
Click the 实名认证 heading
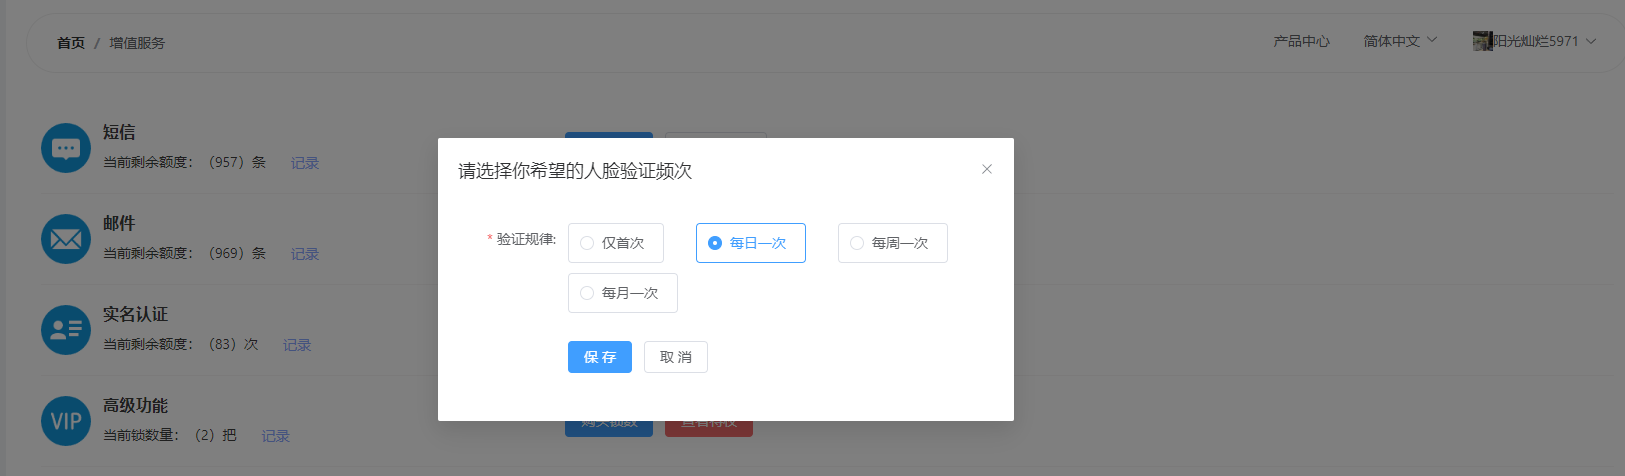click(135, 314)
